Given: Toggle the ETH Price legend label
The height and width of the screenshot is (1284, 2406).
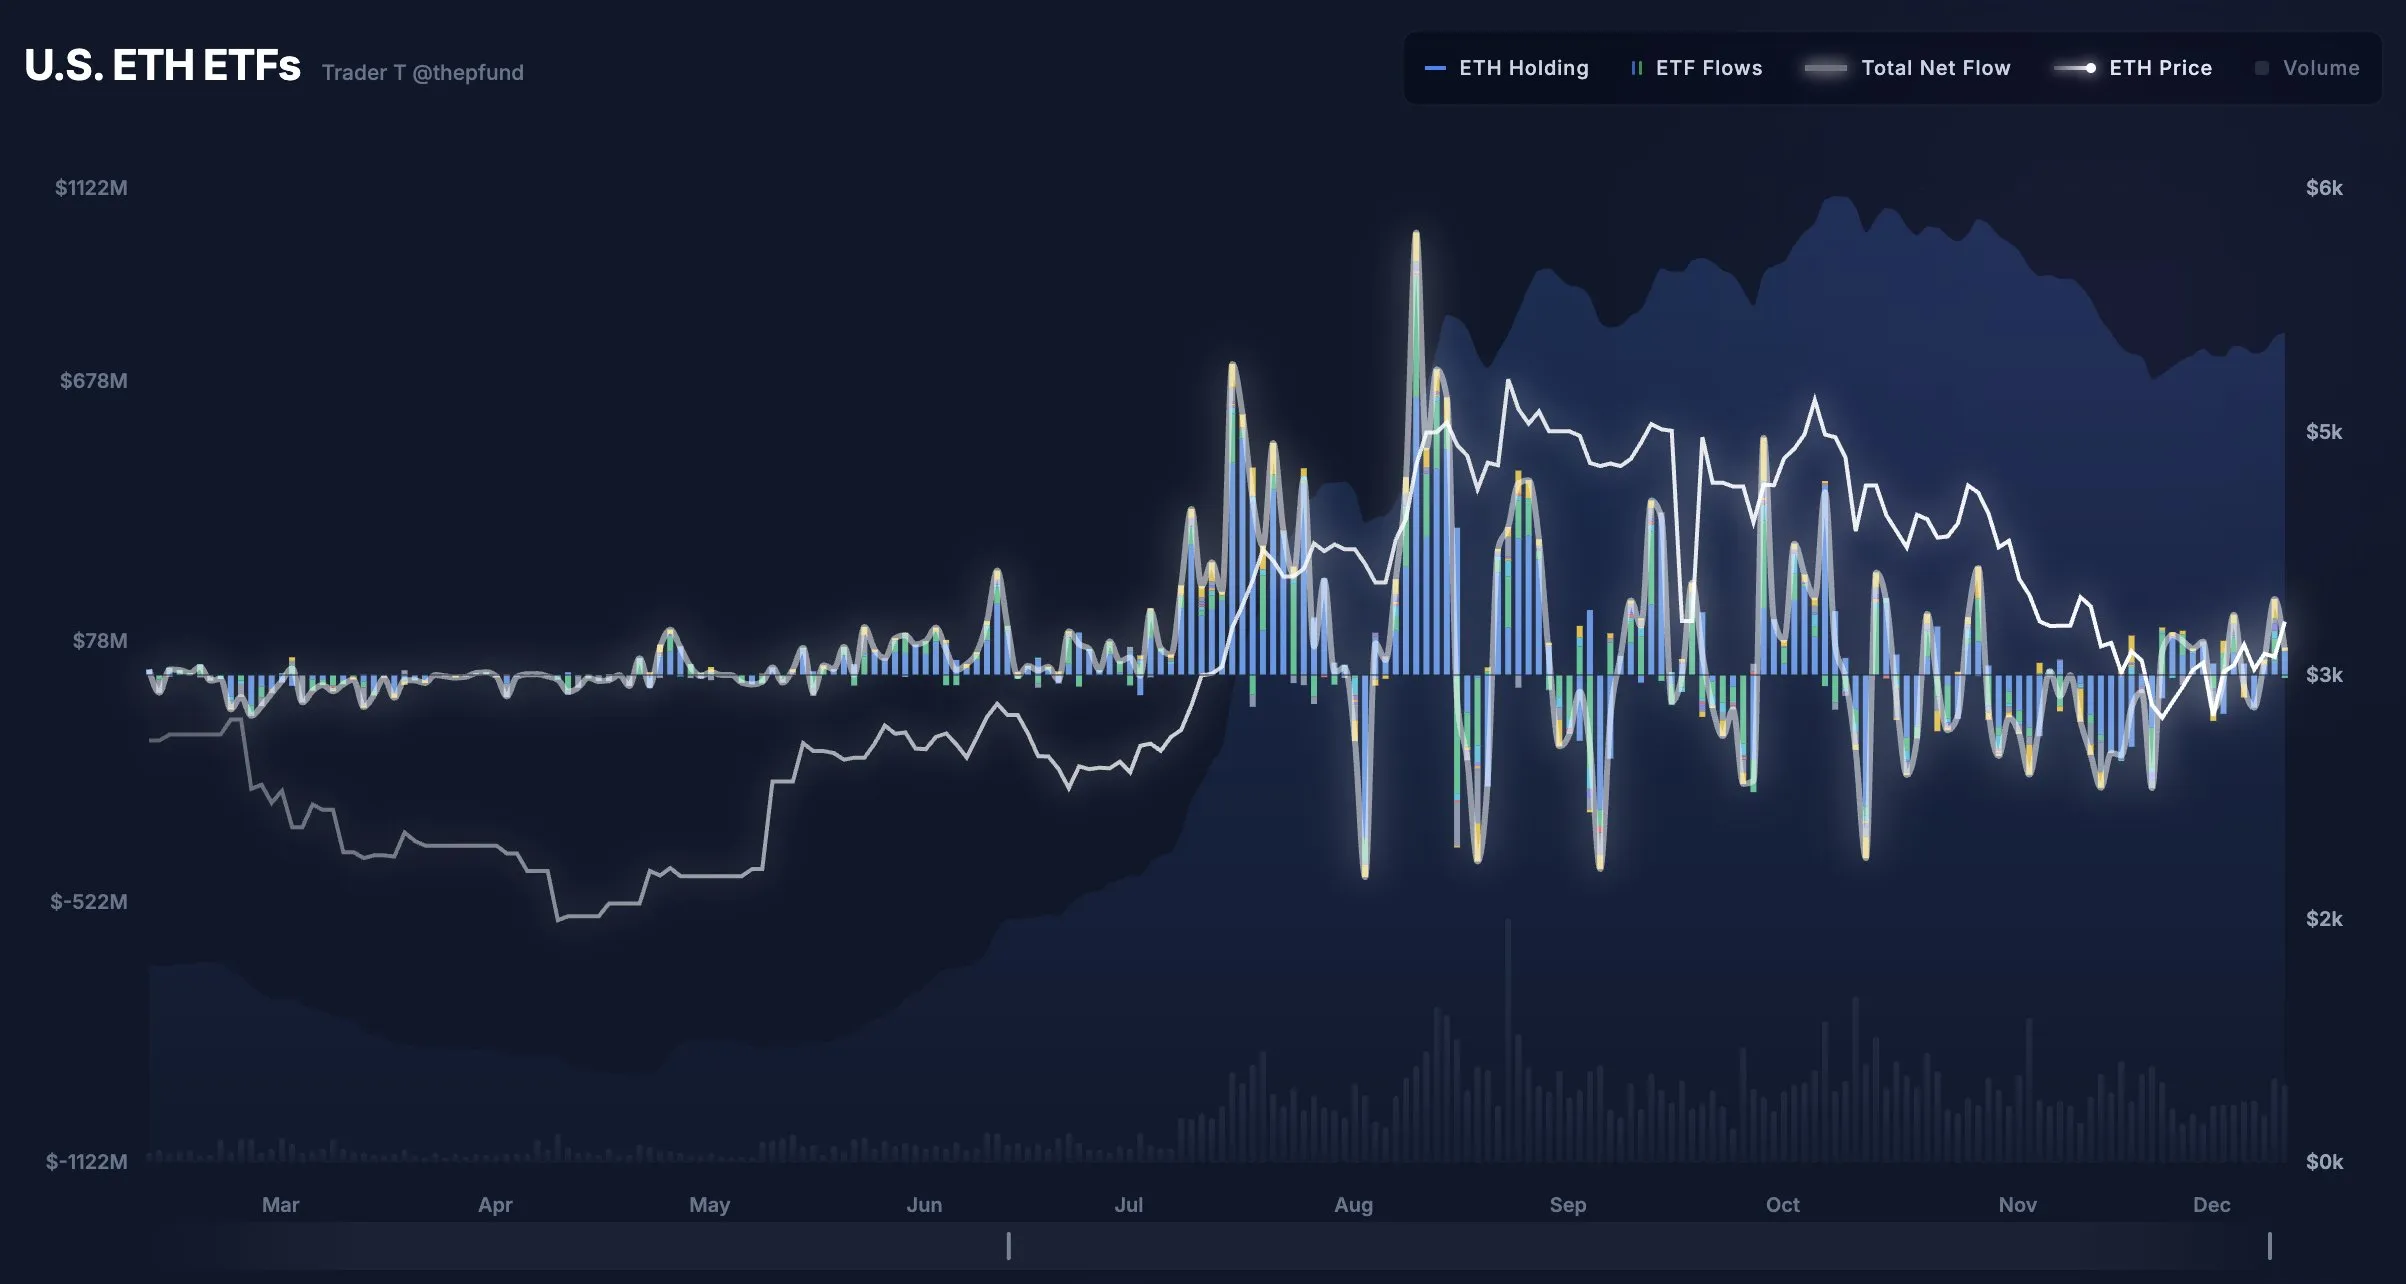Looking at the screenshot, I should click(2160, 68).
